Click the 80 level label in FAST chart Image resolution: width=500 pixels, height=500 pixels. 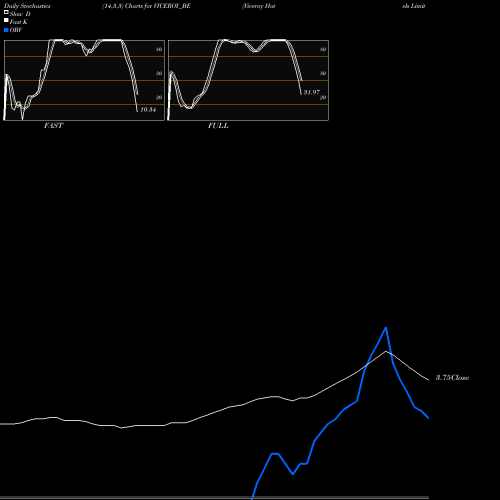(x=159, y=49)
